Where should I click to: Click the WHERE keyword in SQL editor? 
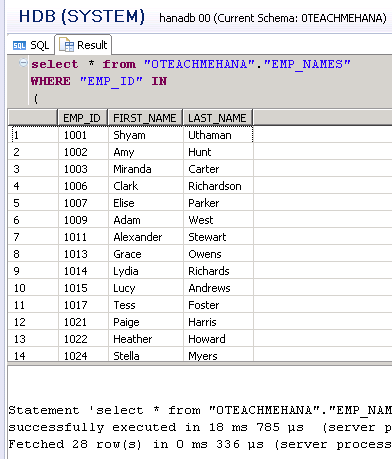(51, 81)
